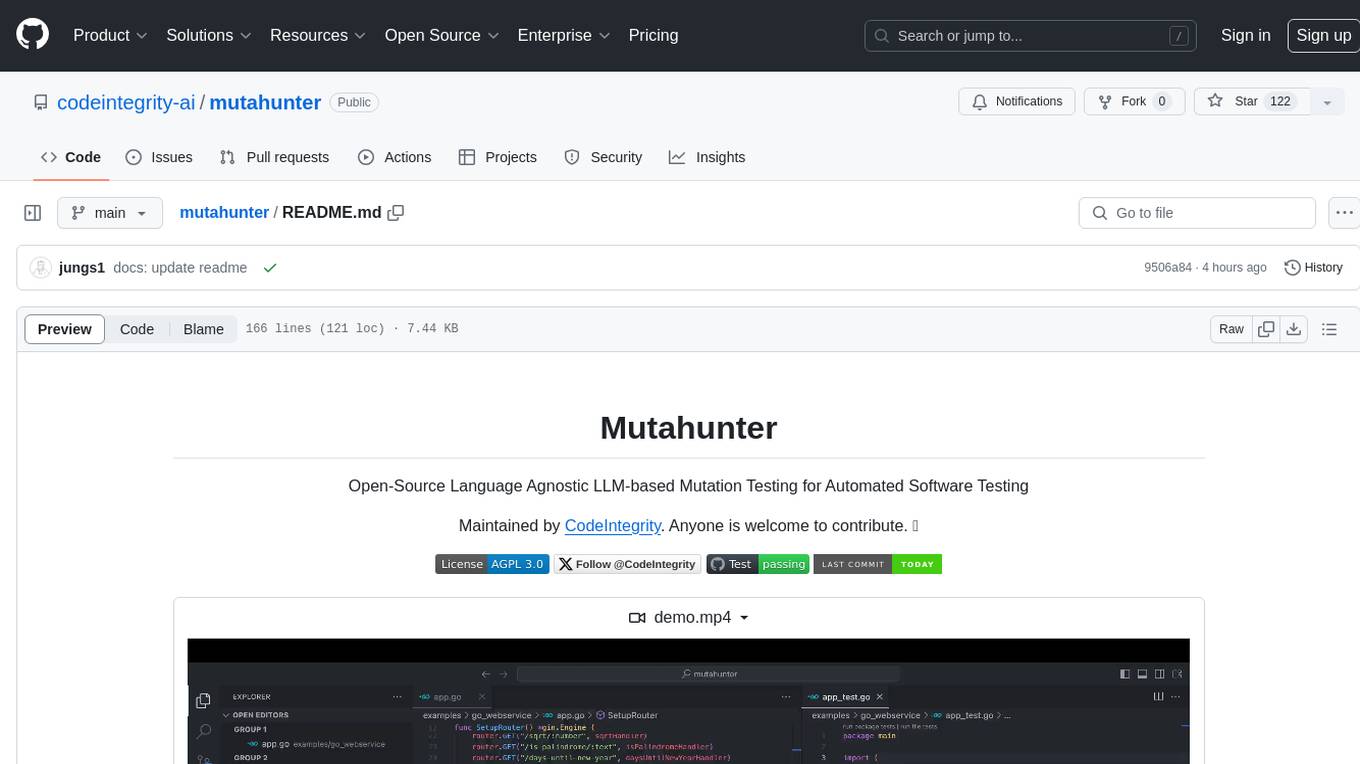Open the jungs1 author profile

(x=82, y=268)
